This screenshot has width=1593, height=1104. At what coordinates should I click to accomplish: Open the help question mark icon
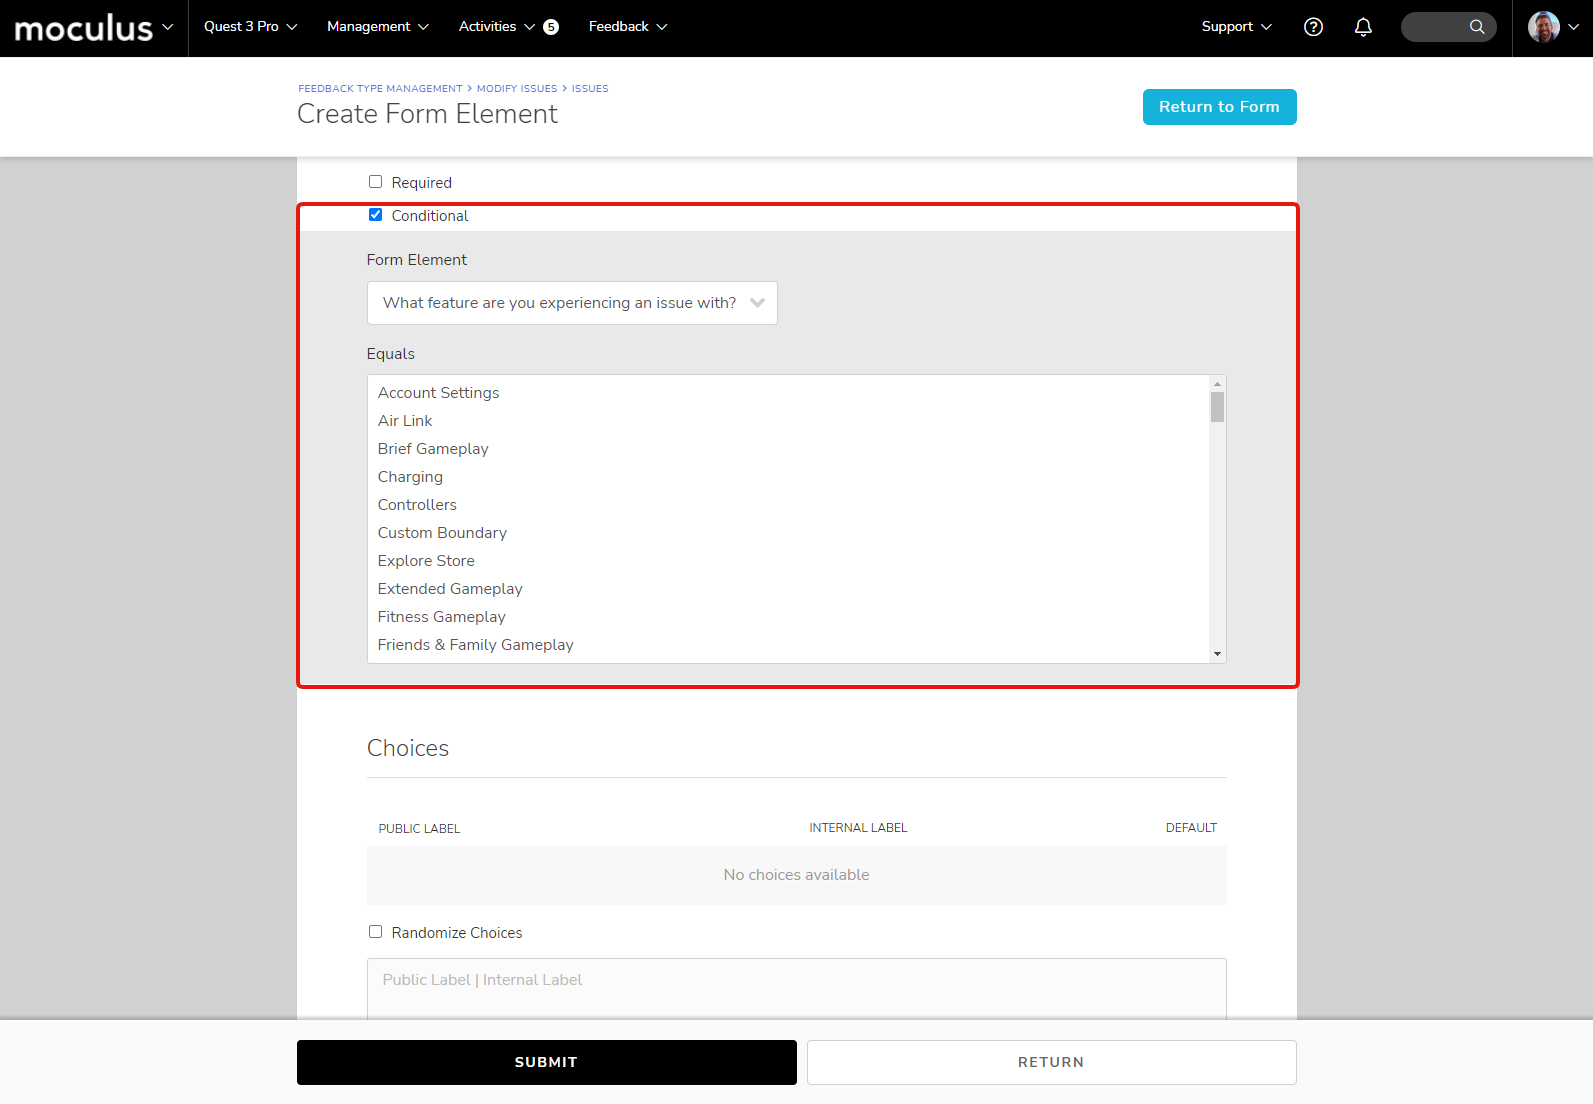tap(1313, 27)
